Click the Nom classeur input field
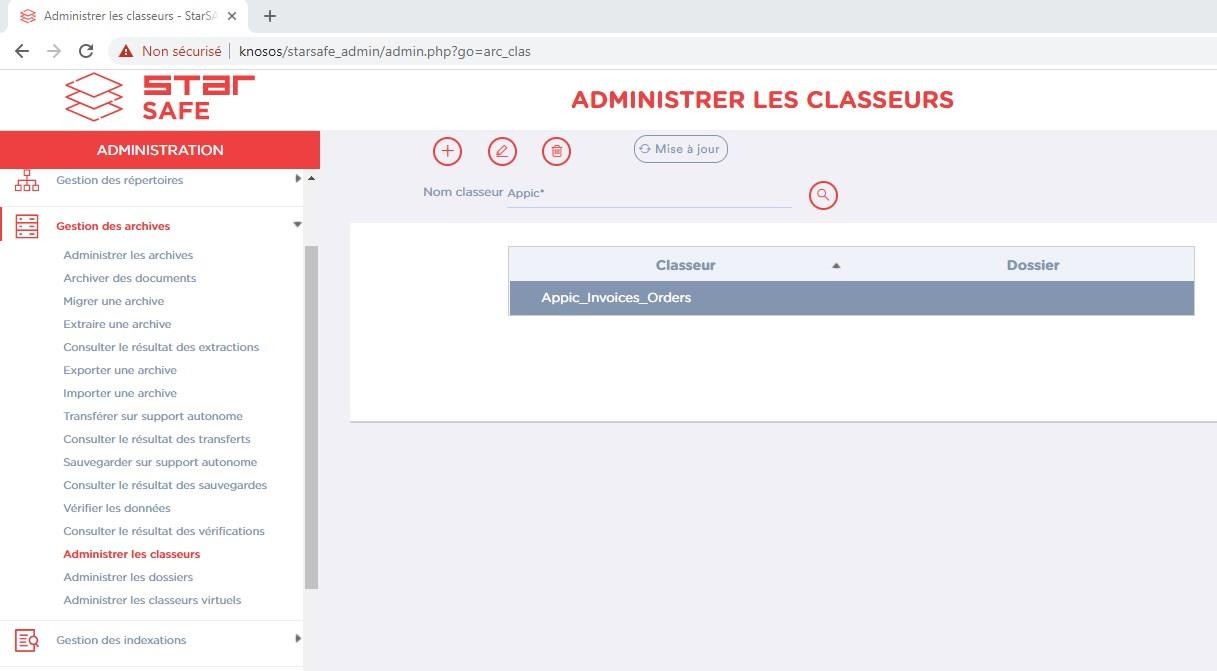Viewport: 1217px width, 671px height. point(648,193)
